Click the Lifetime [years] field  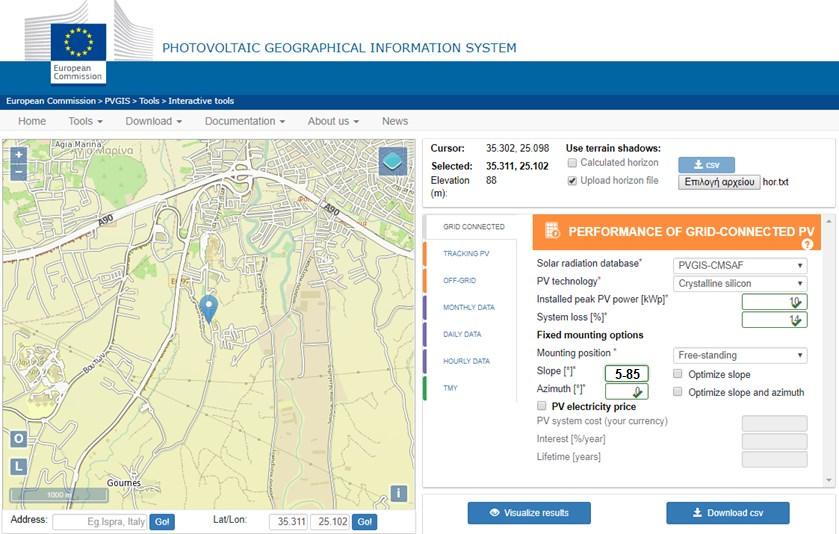(774, 459)
